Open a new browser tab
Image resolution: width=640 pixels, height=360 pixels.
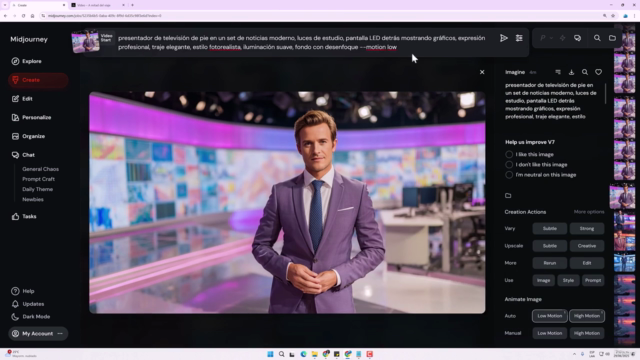click(x=132, y=5)
